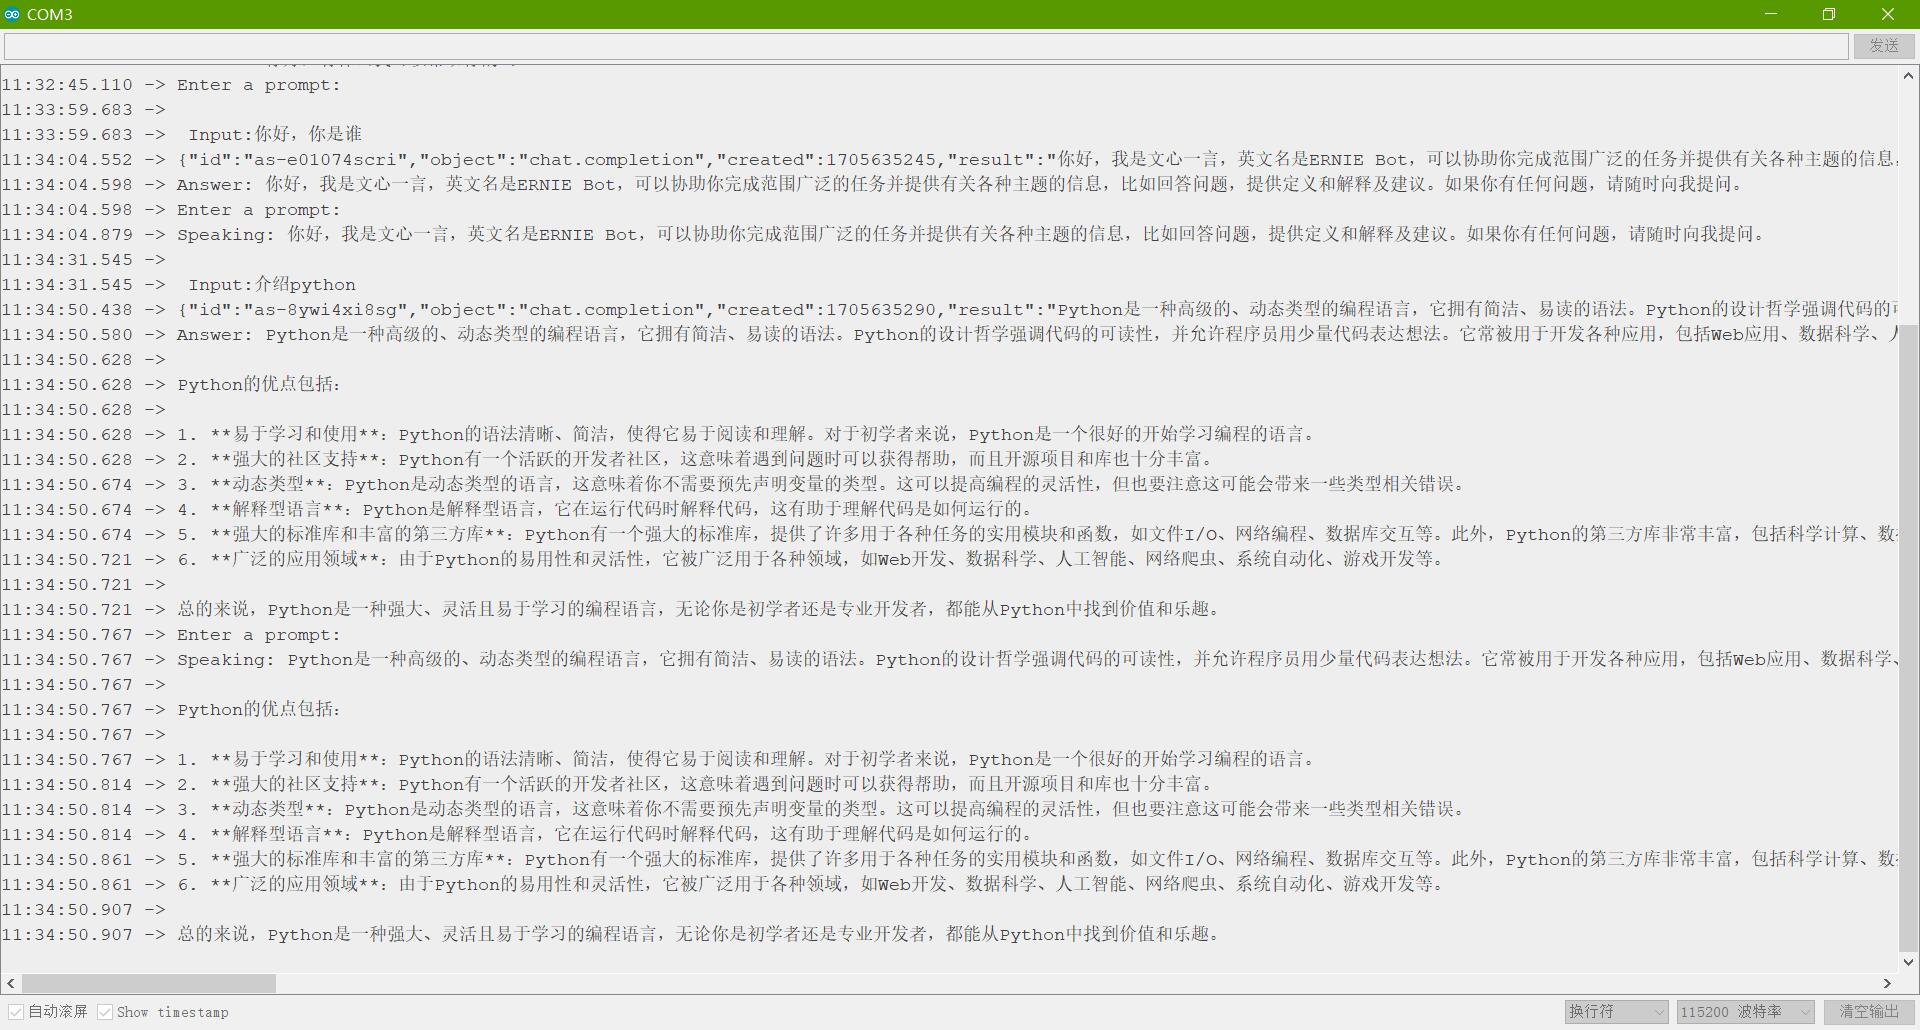1920x1030 pixels.
Task: Click the horizontal scrollbar left arrow
Action: click(x=11, y=984)
